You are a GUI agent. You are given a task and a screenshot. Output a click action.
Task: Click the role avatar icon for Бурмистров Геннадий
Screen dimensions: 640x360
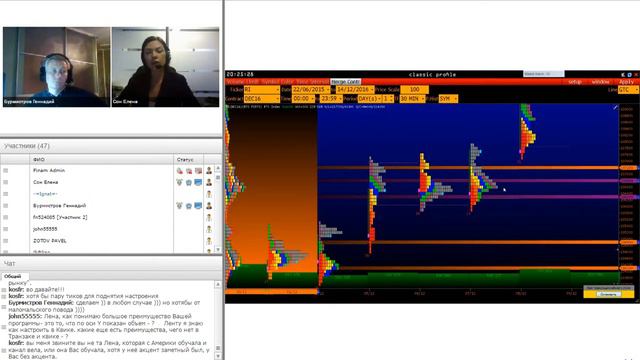coord(209,206)
